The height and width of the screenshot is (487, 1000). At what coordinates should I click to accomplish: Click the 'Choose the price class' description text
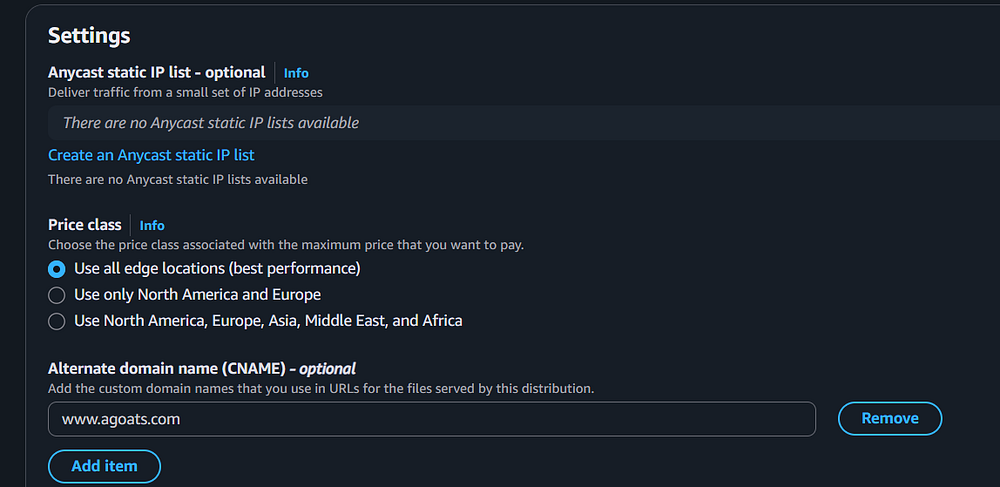[x=285, y=245]
